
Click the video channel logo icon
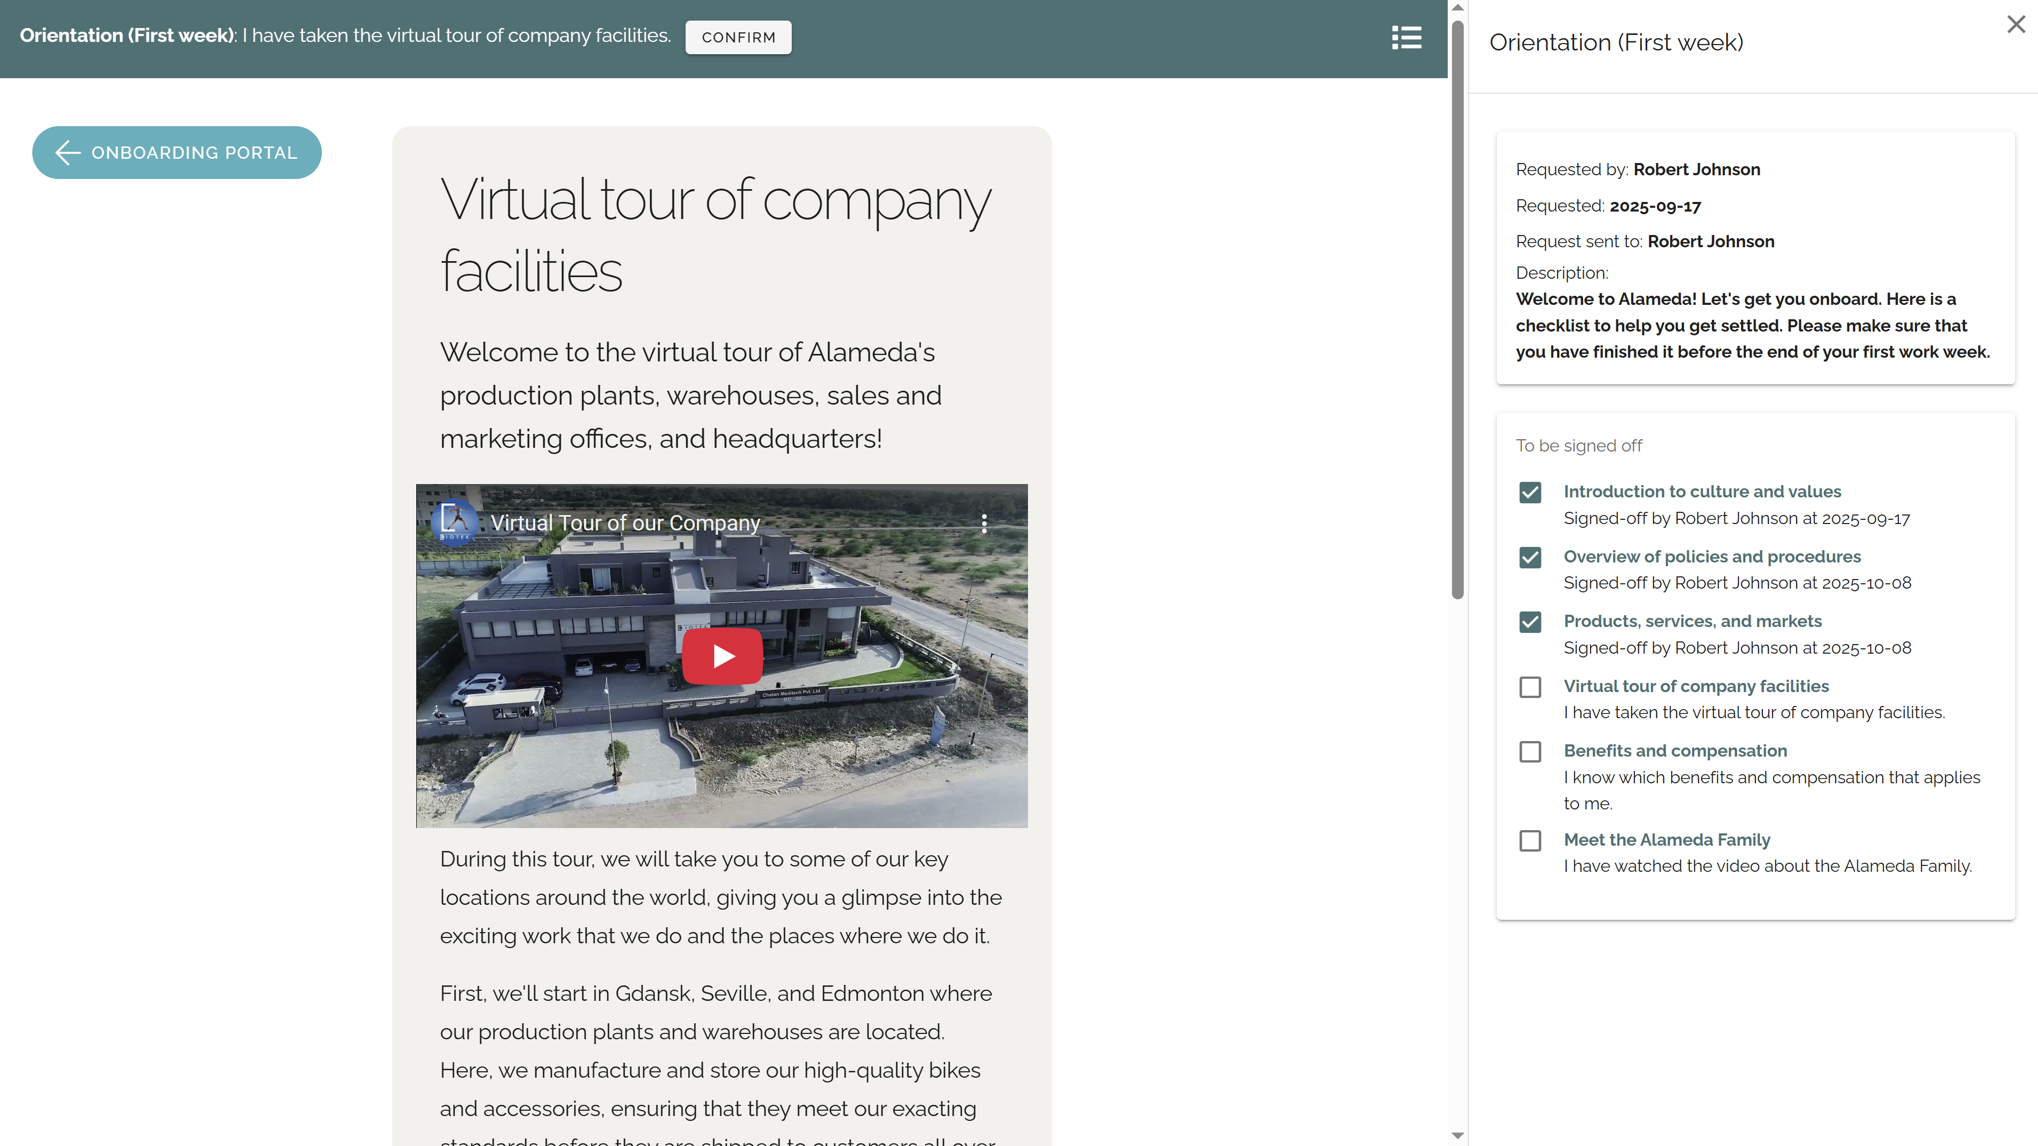455,522
